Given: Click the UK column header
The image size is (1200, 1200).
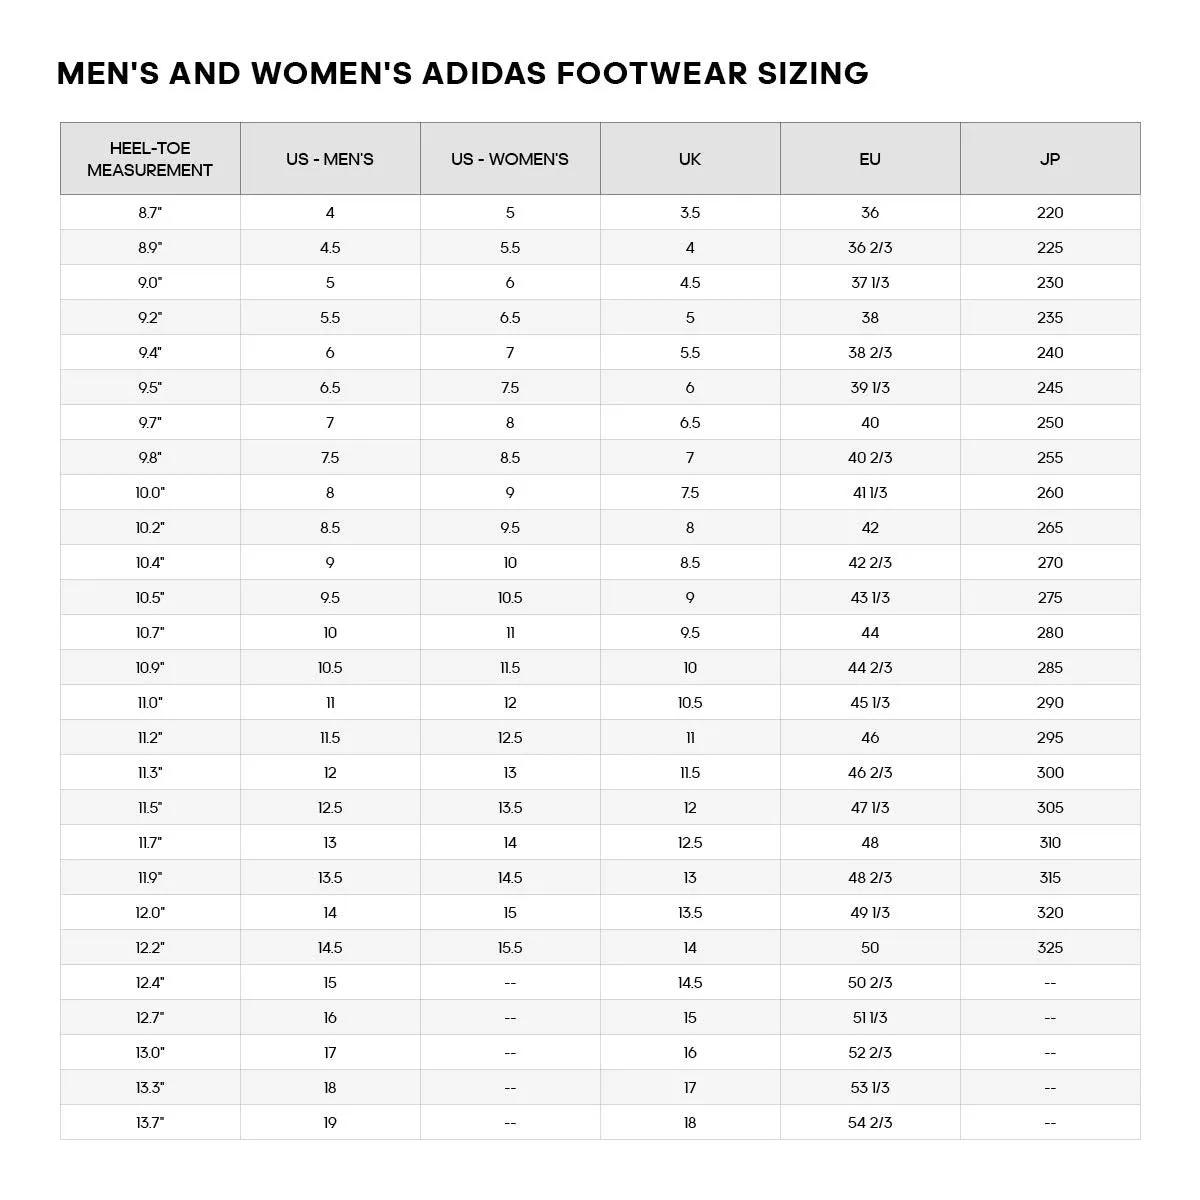Looking at the screenshot, I should [690, 159].
